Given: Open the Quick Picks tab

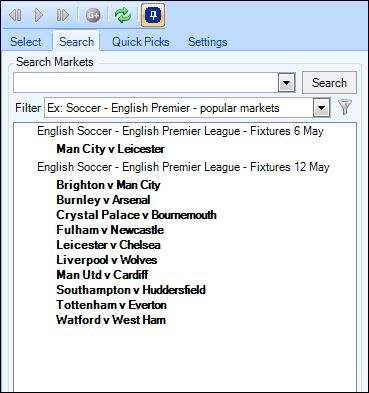Looking at the screenshot, I should pos(141,42).
